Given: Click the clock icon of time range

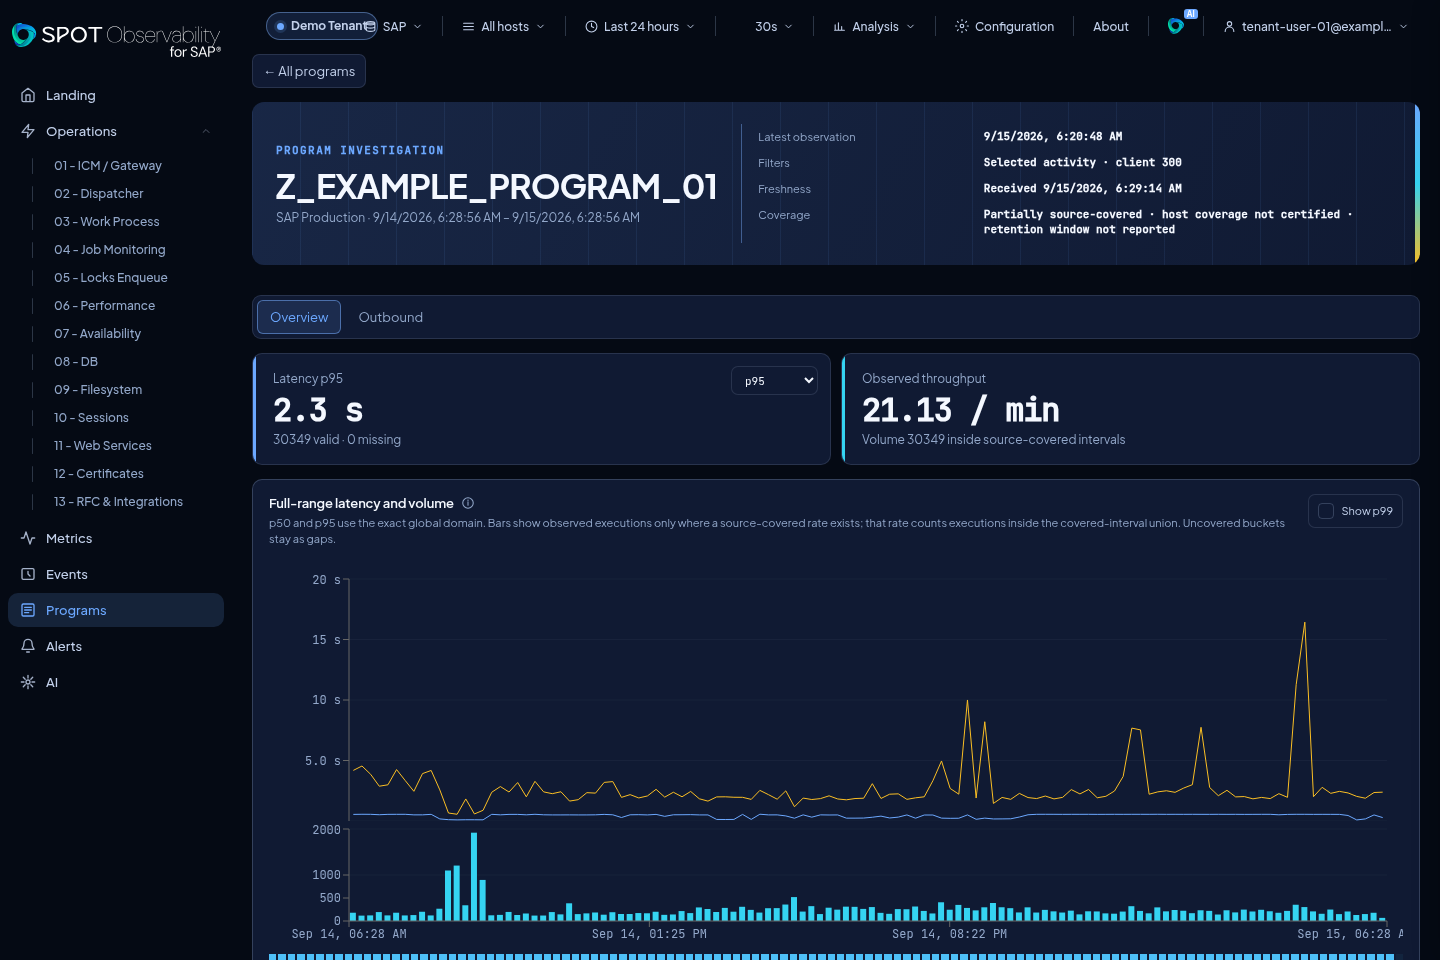Looking at the screenshot, I should [x=591, y=26].
